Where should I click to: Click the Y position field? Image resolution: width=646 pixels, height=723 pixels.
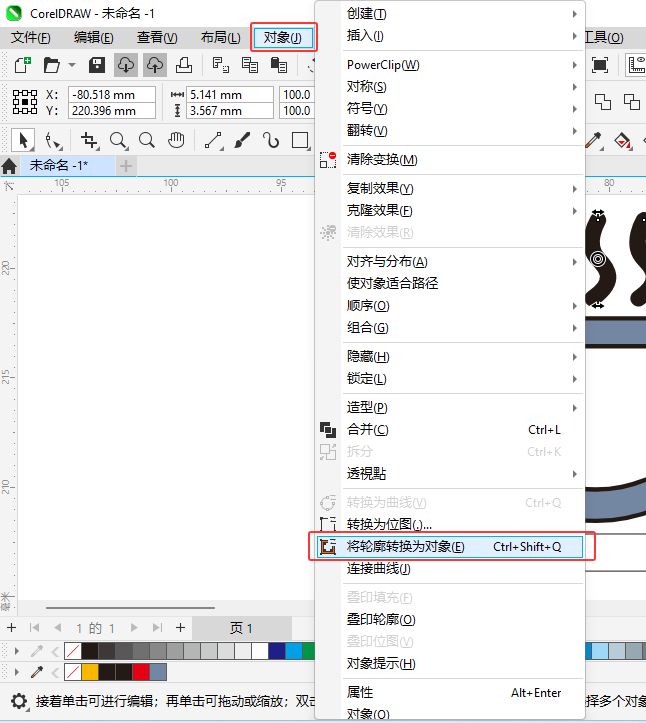(112, 111)
